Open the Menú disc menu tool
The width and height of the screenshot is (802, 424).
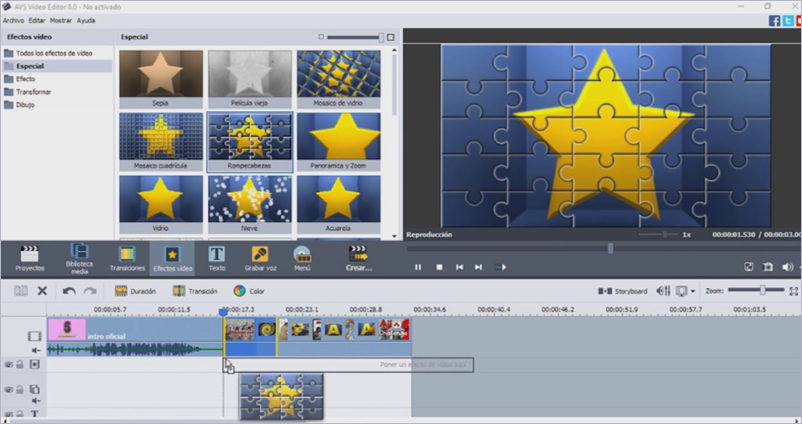click(302, 258)
